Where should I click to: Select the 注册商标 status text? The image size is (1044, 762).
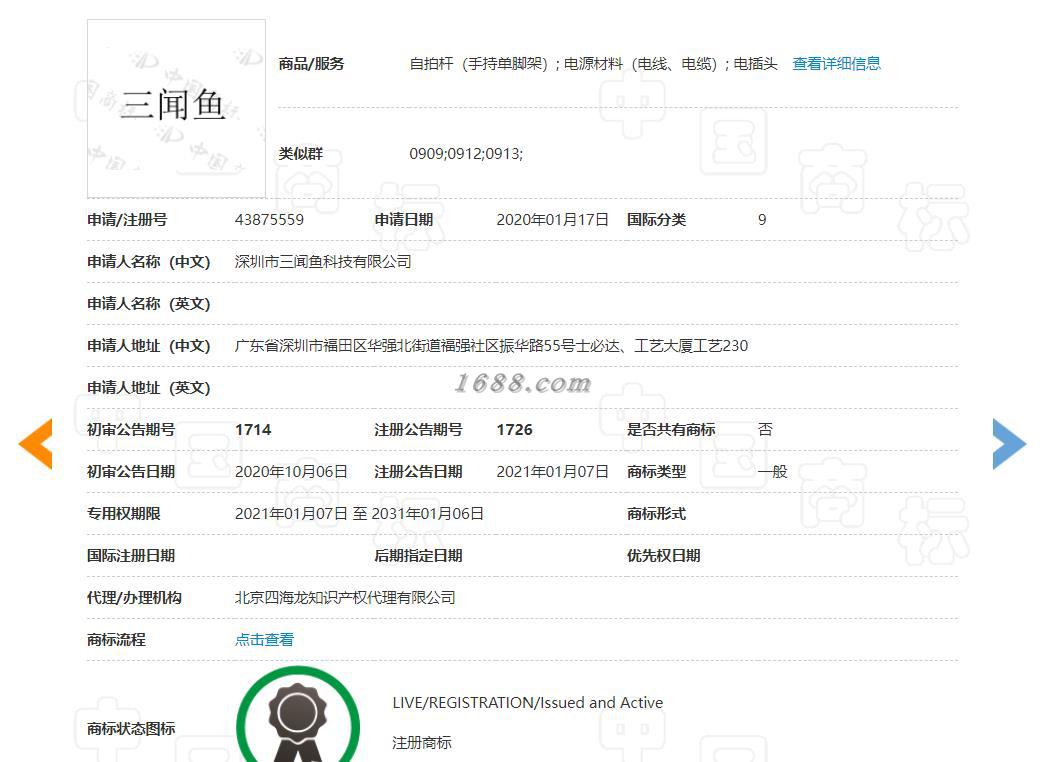[422, 743]
